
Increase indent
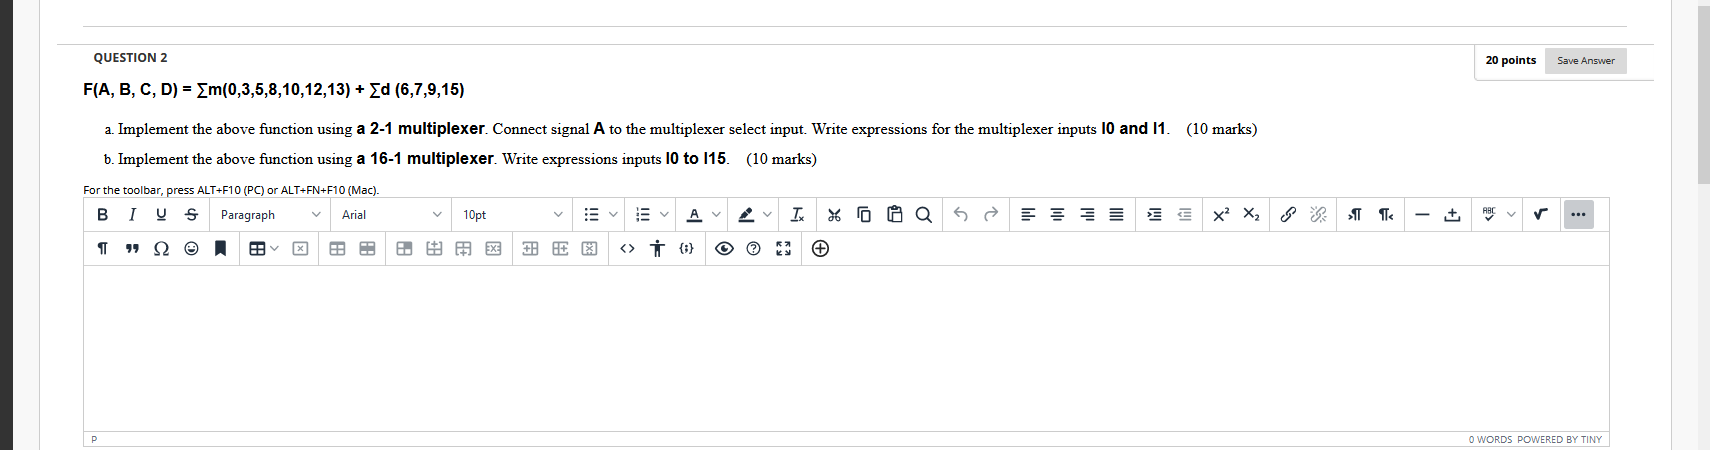click(1154, 214)
